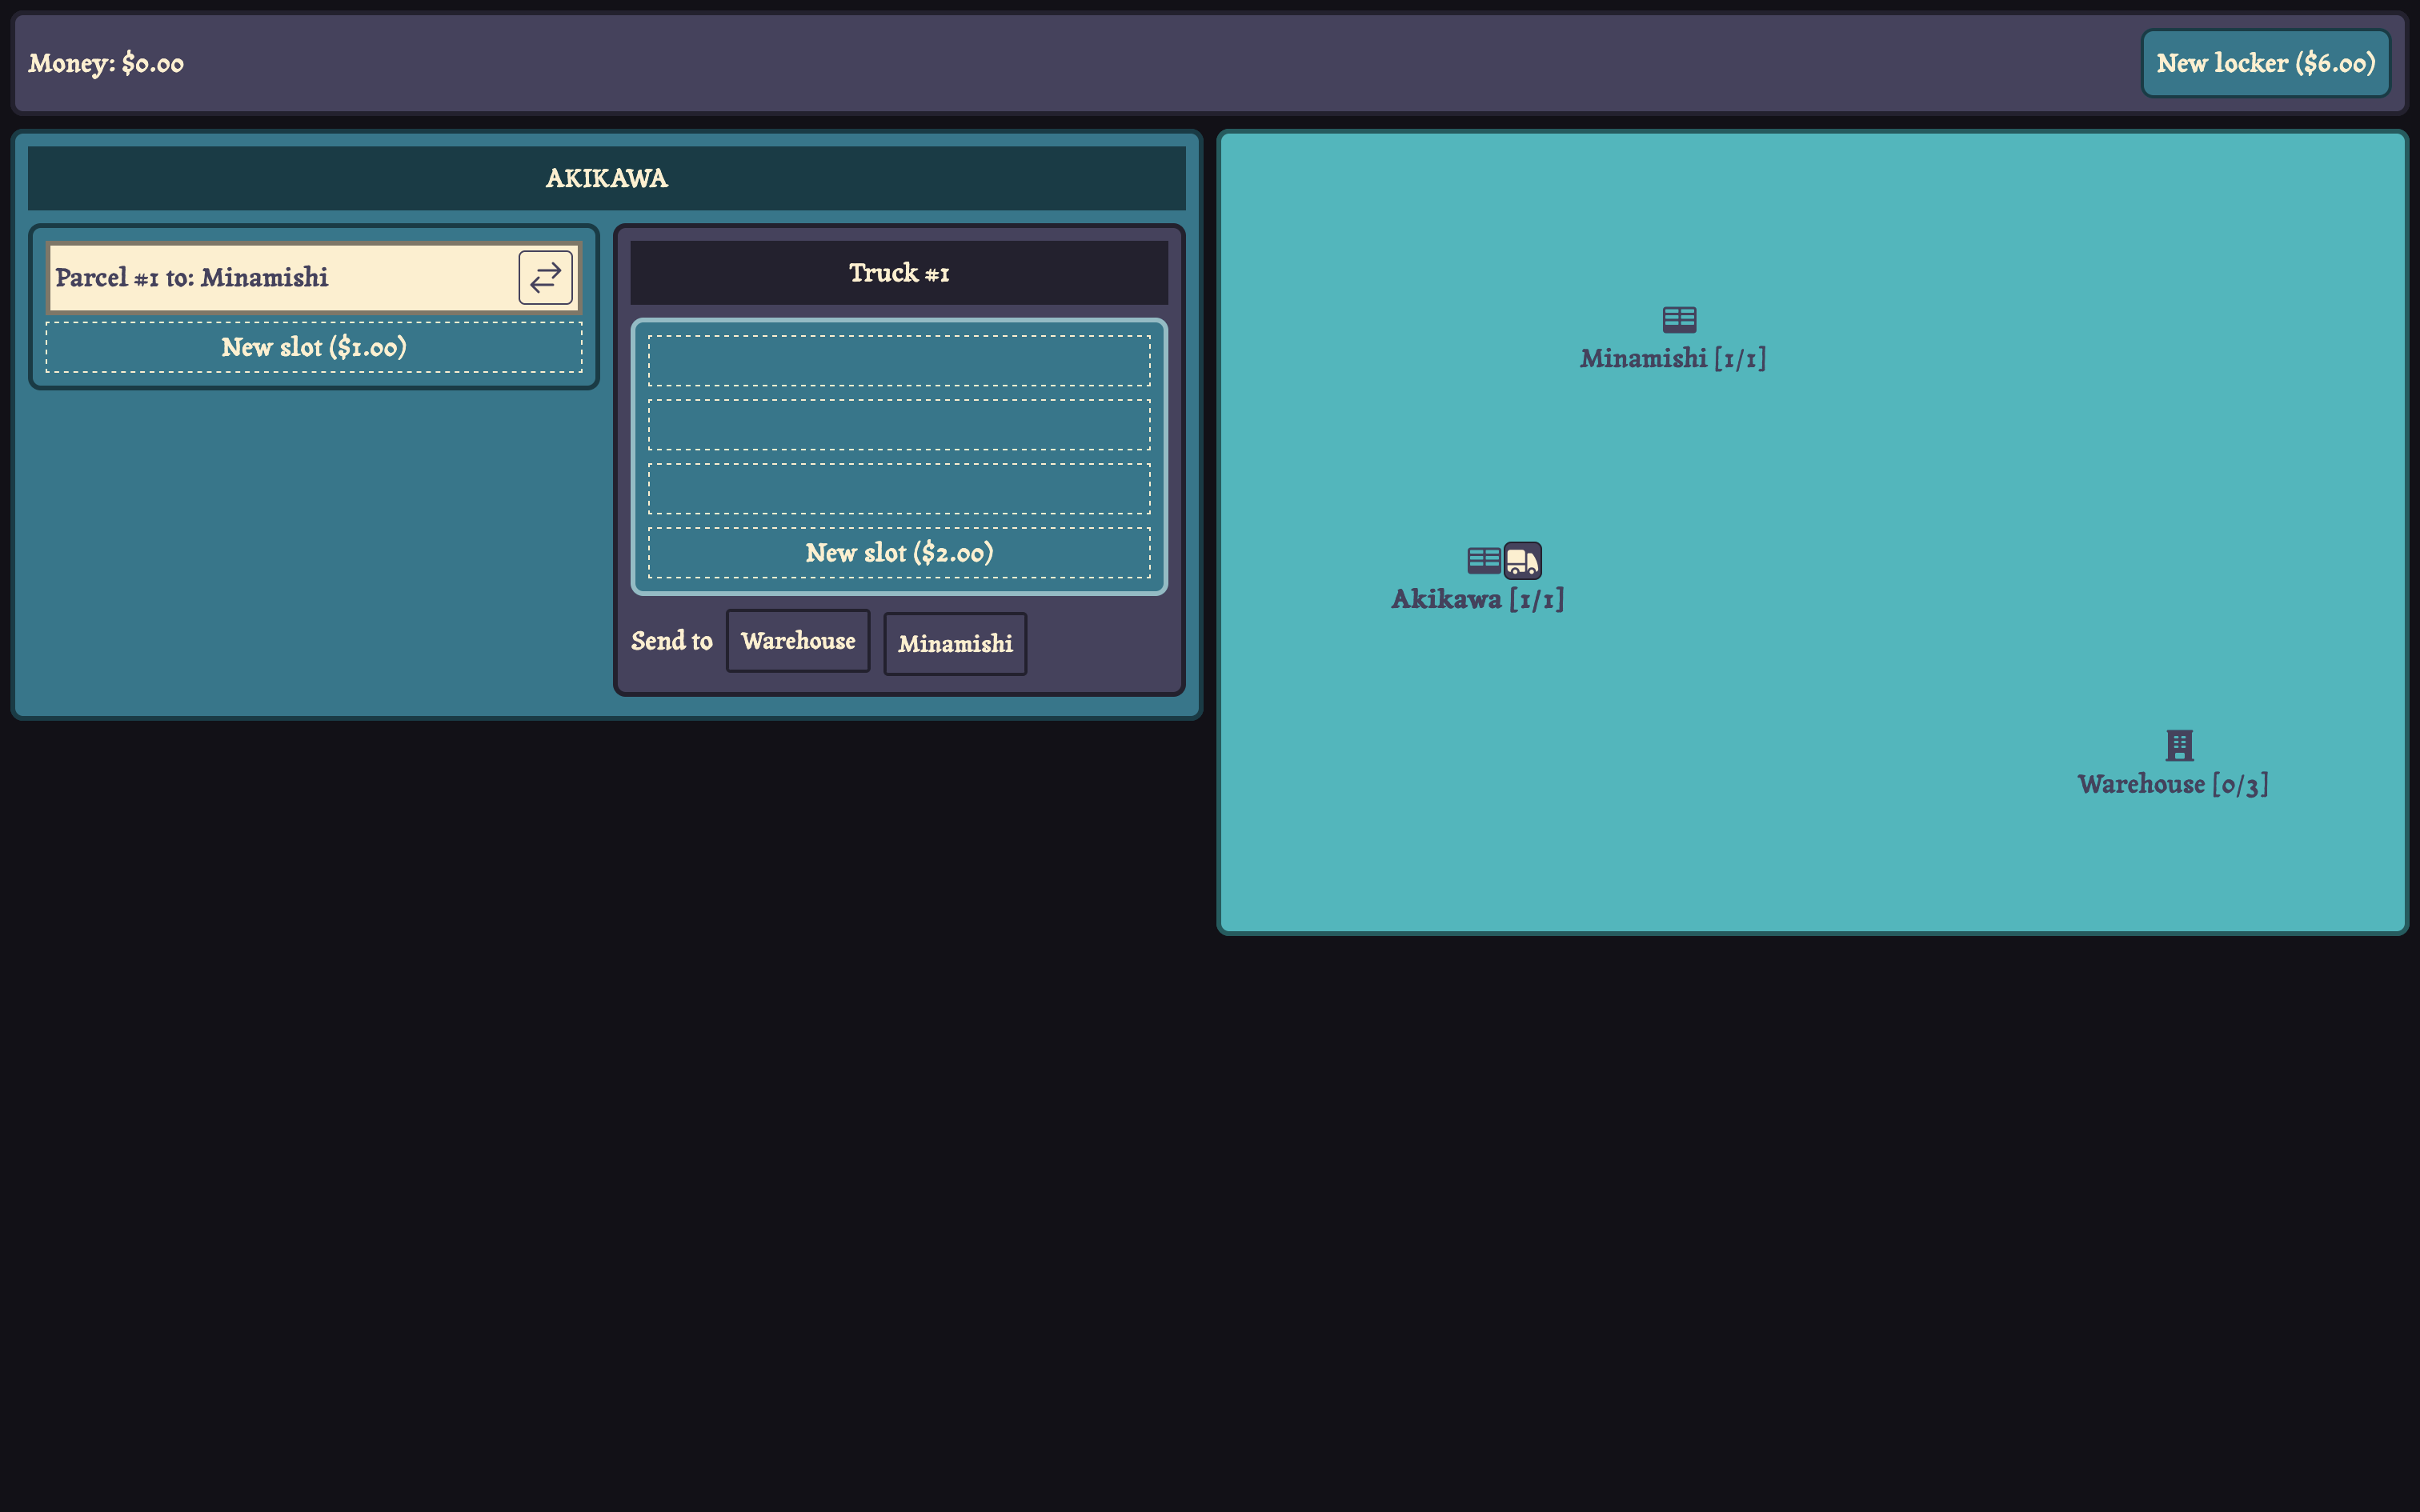2420x1512 pixels.
Task: Buy a new locker slot for $1.00
Action: (313, 347)
